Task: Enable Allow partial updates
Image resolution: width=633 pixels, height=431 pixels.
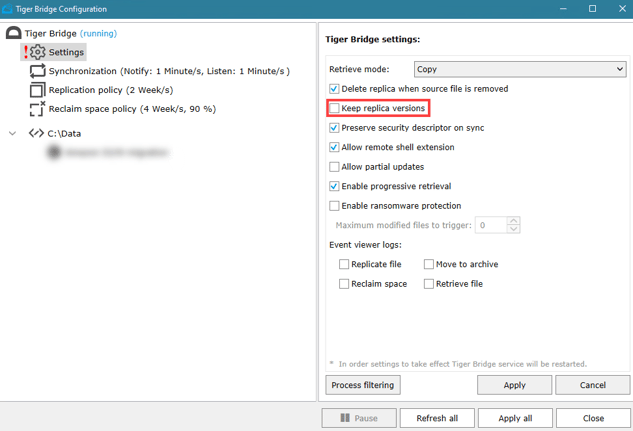Action: coord(334,167)
